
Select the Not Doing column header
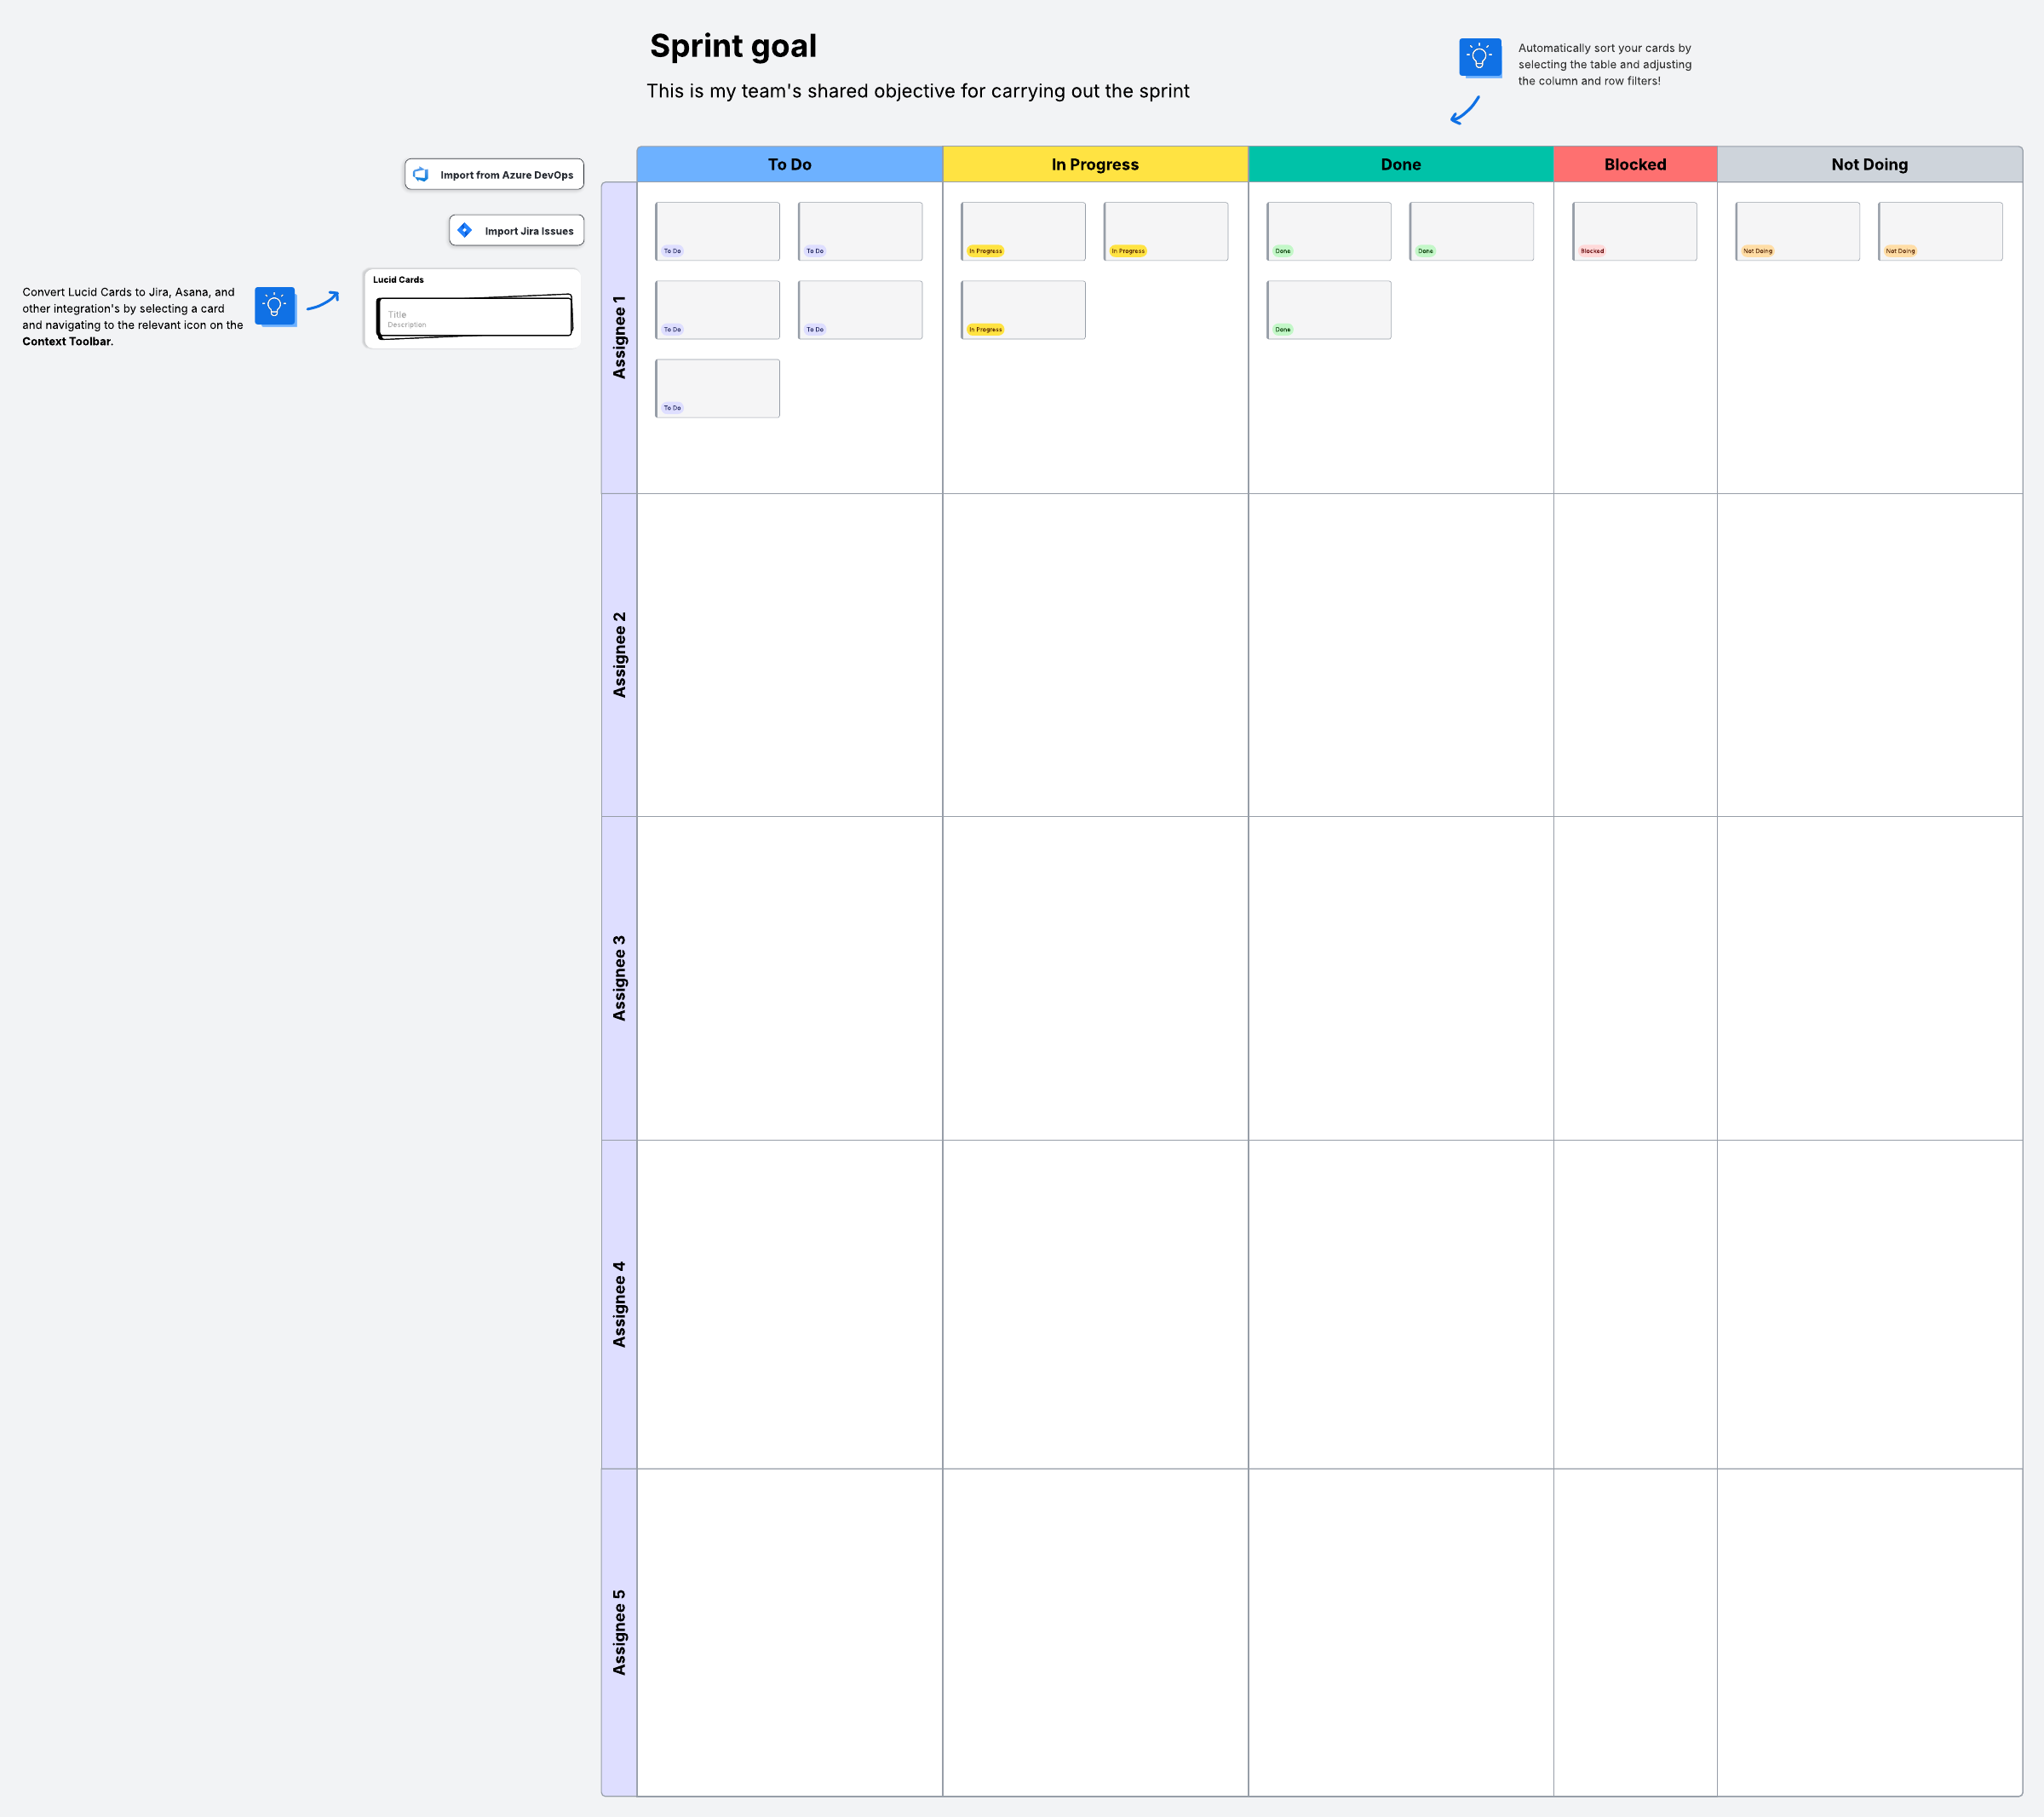(x=1868, y=164)
